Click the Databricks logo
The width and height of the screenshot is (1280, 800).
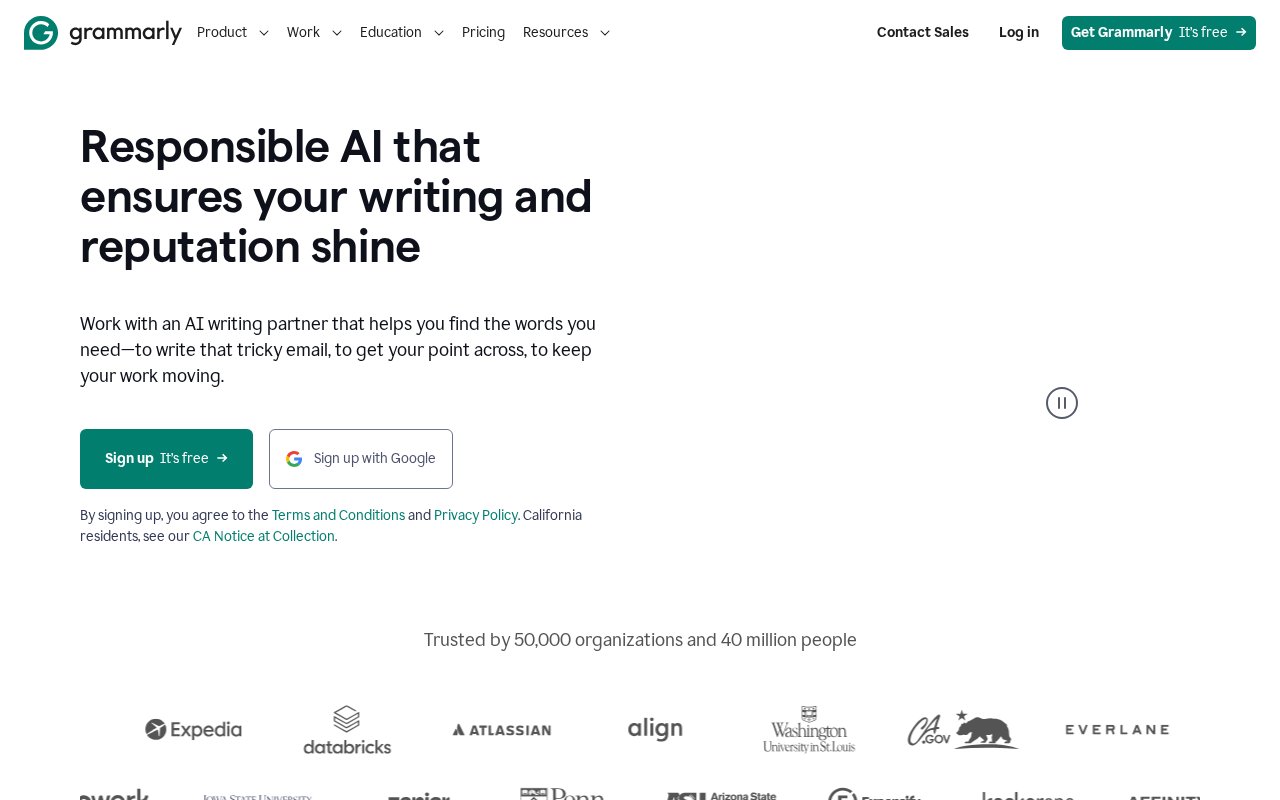[x=347, y=730]
